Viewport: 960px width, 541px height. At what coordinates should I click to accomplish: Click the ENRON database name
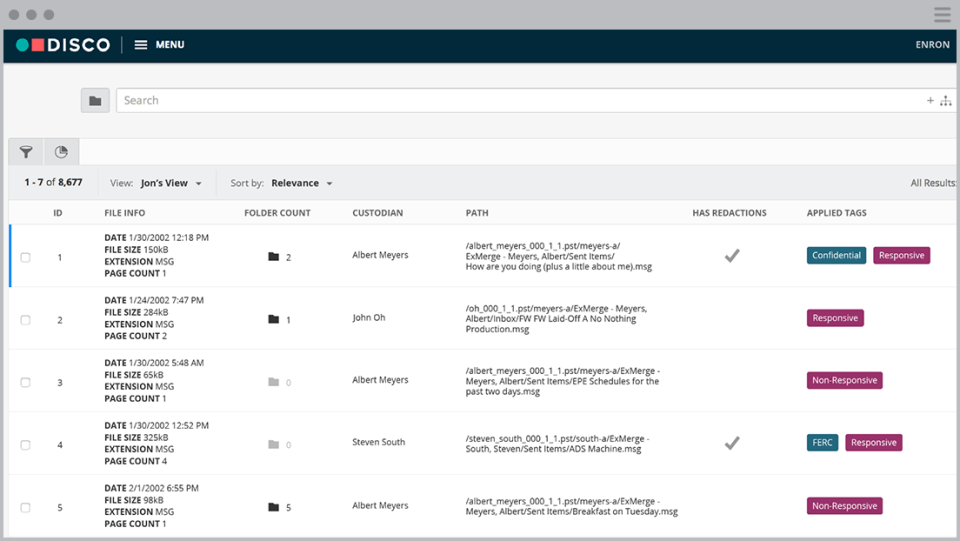(932, 45)
